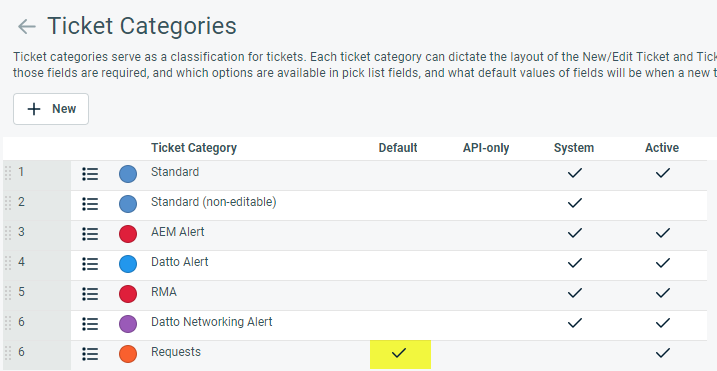Open context menu icon for Standard row
The image size is (717, 371).
(x=90, y=174)
